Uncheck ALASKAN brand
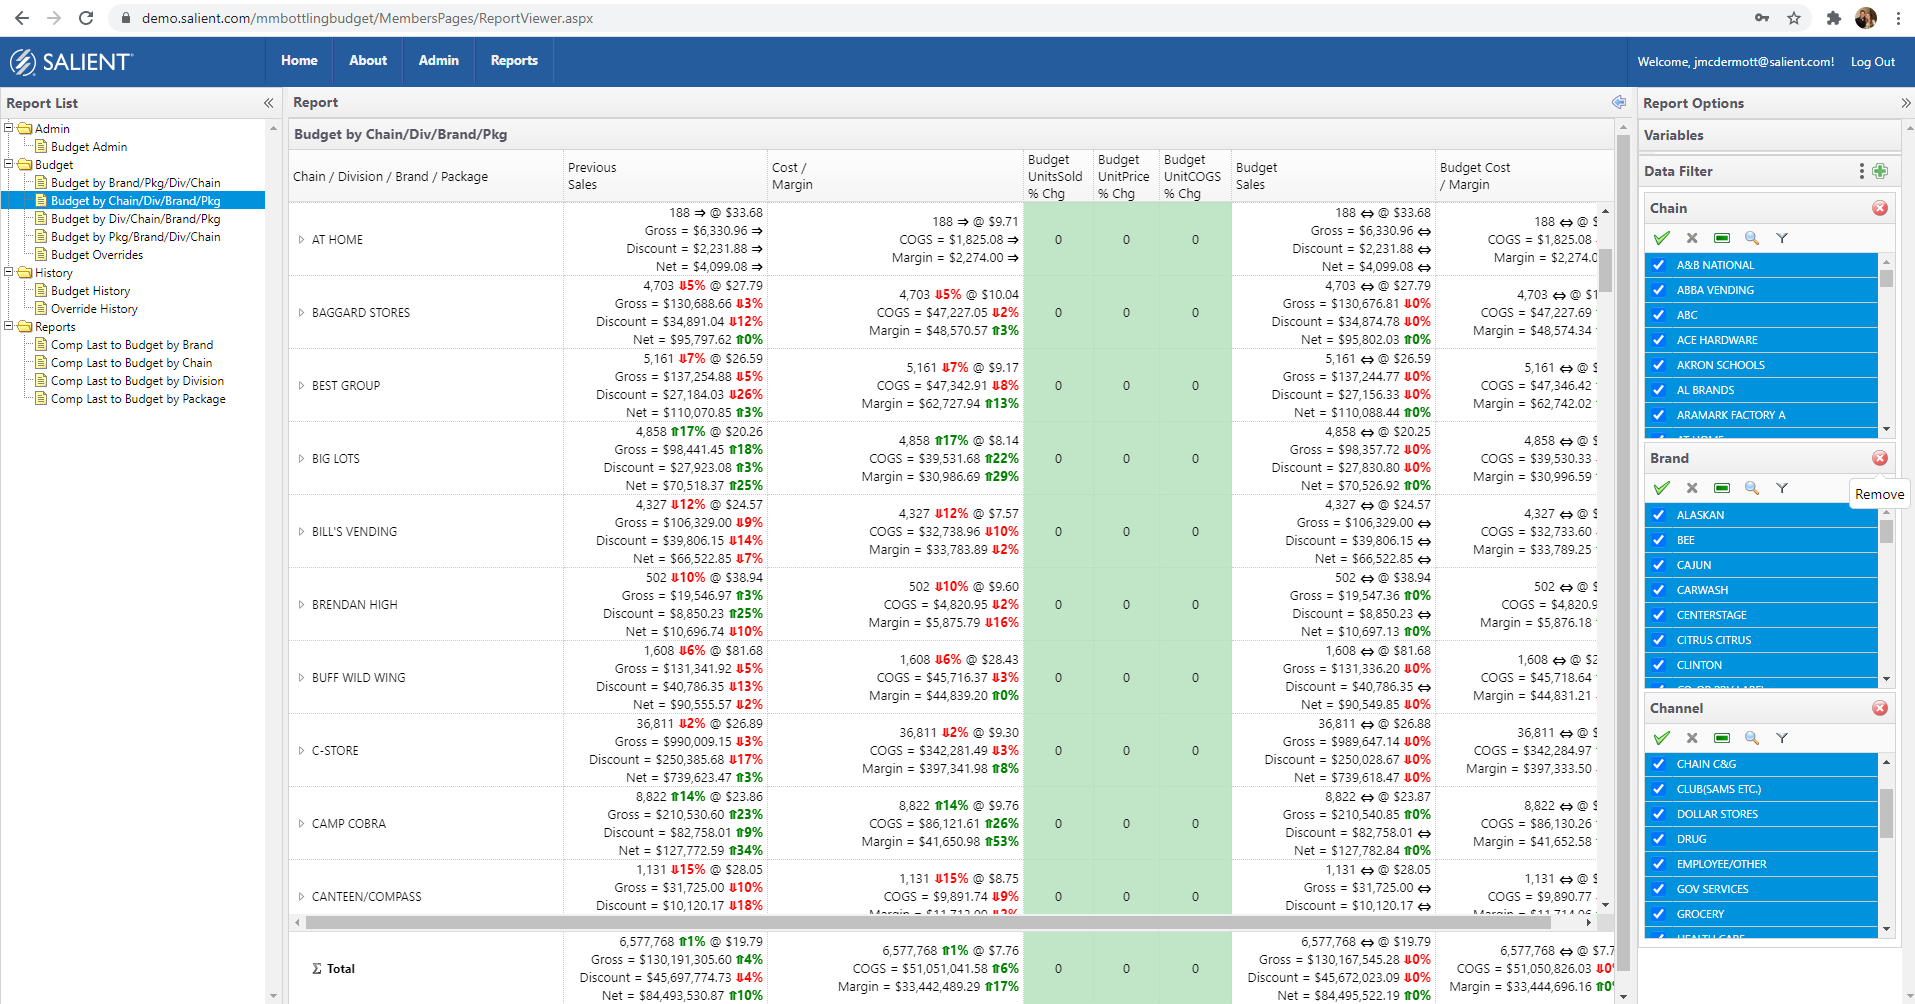Viewport: 1915px width, 1004px height. [1659, 515]
